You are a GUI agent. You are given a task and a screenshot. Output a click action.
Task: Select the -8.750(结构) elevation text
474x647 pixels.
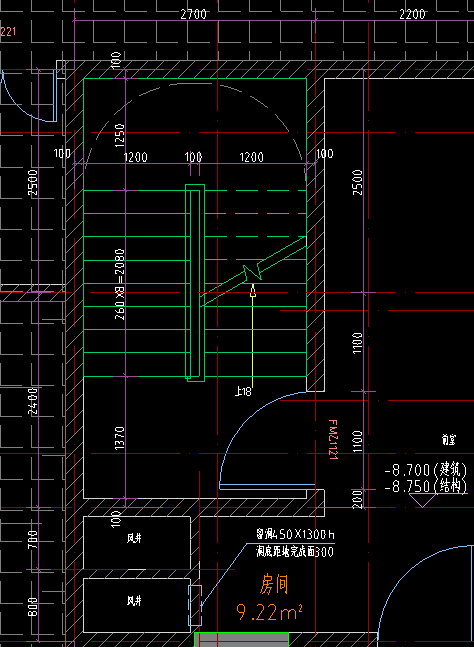(426, 486)
